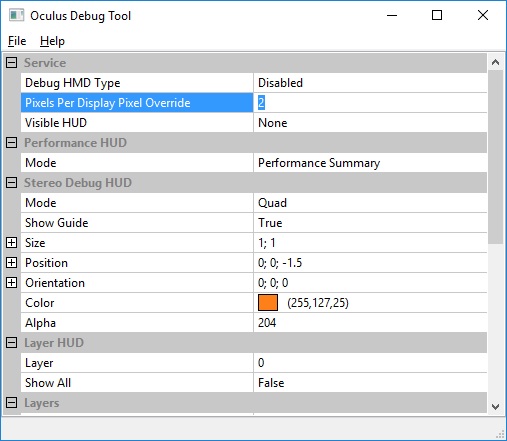Open the File menu
The width and height of the screenshot is (507, 441).
[x=17, y=41]
